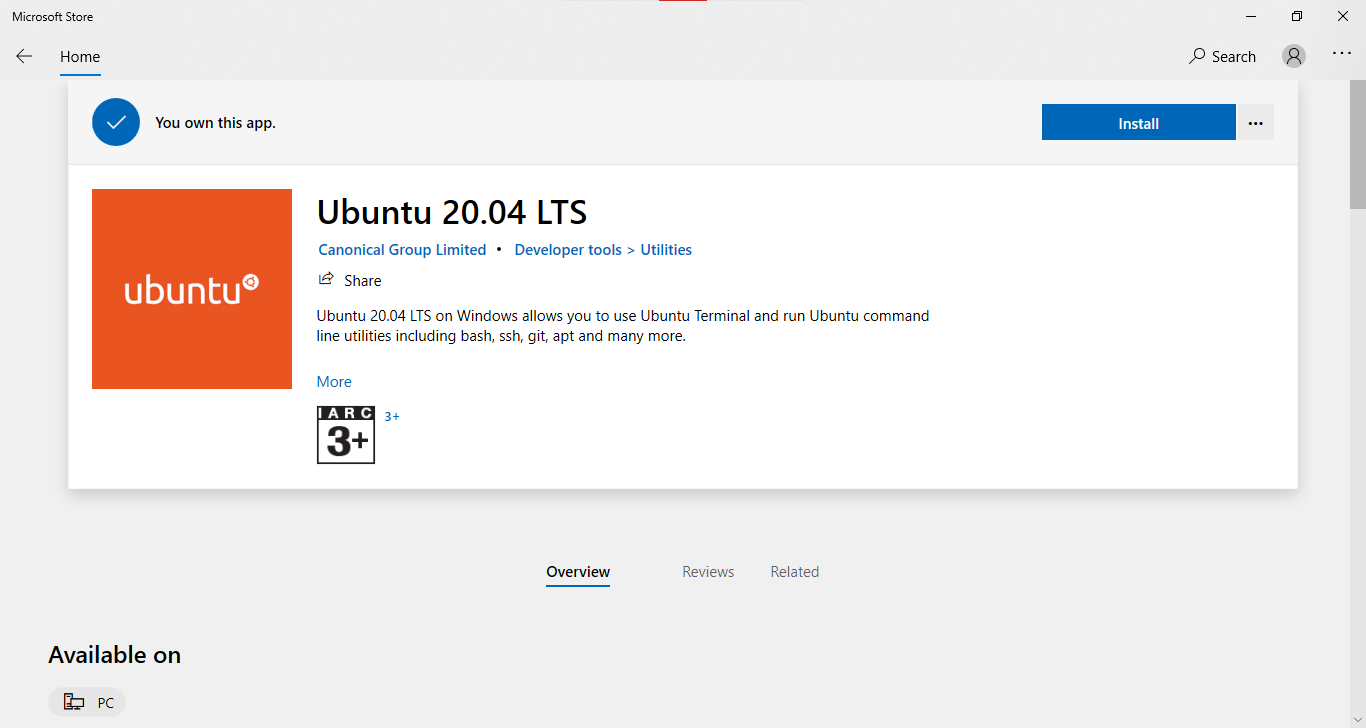This screenshot has width=1366, height=728.
Task: Click the Ubuntu 20.04 LTS title
Action: click(x=452, y=212)
